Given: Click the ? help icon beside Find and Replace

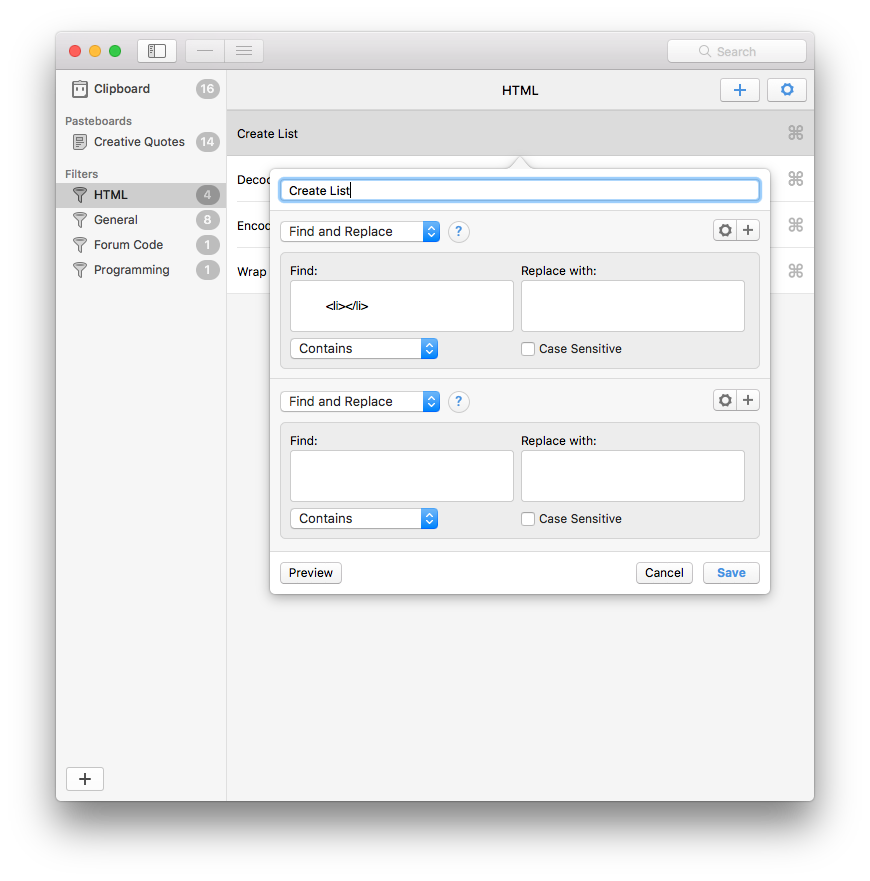Looking at the screenshot, I should click(458, 231).
